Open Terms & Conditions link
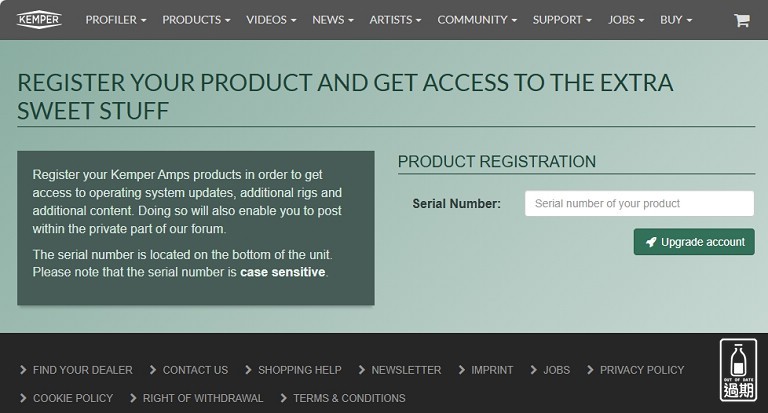This screenshot has width=768, height=413. [x=349, y=398]
